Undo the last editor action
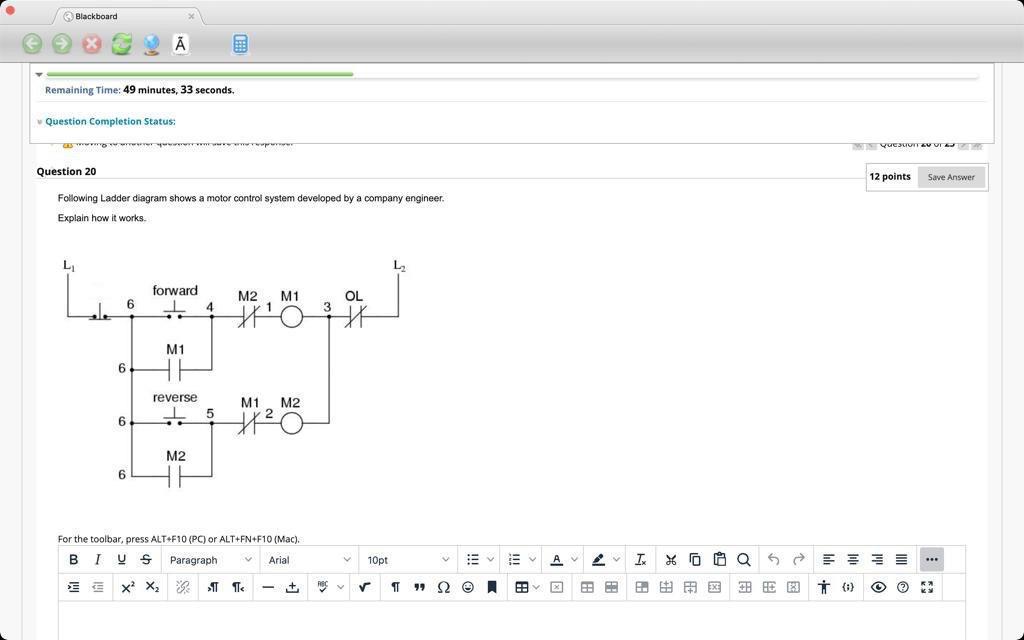 pos(772,559)
